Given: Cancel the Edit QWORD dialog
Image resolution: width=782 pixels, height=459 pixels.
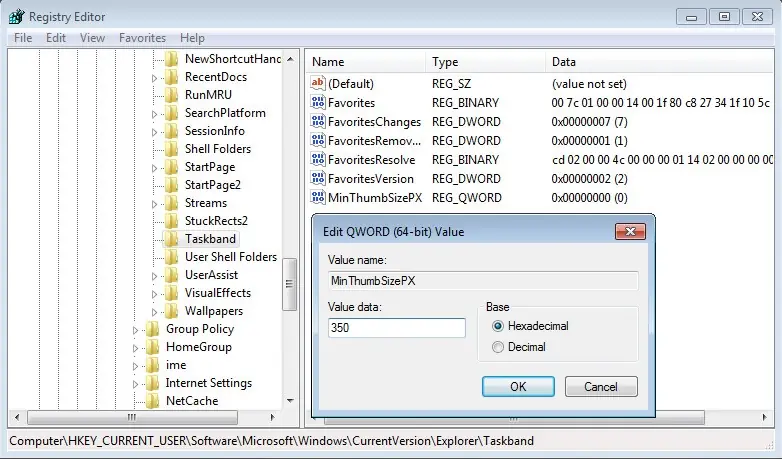Looking at the screenshot, I should [601, 387].
